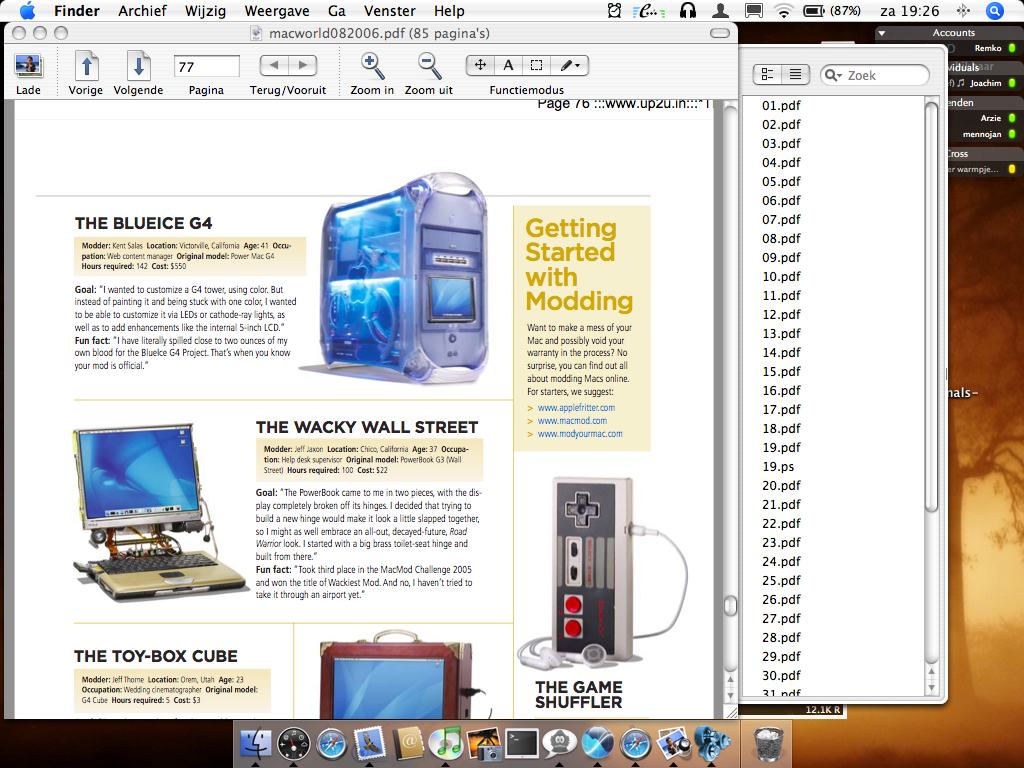The image size is (1024, 768).
Task: Open the Apple menu
Action: click(x=27, y=11)
